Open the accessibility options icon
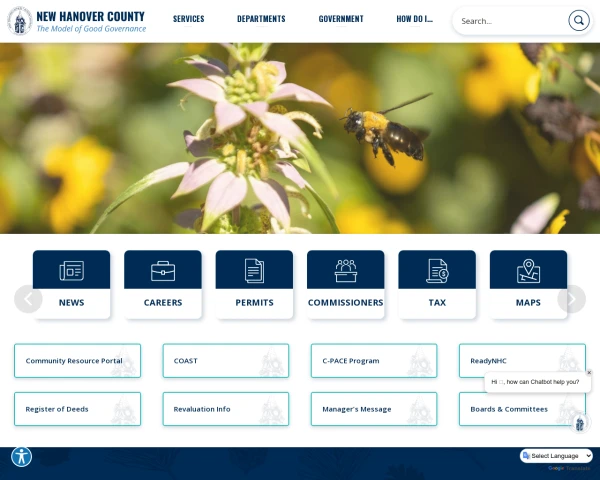Image resolution: width=600 pixels, height=480 pixels. (x=21, y=457)
